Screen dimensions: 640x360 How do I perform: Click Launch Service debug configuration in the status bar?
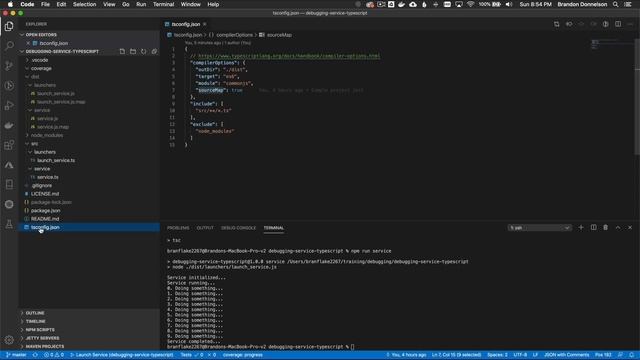coord(122,355)
